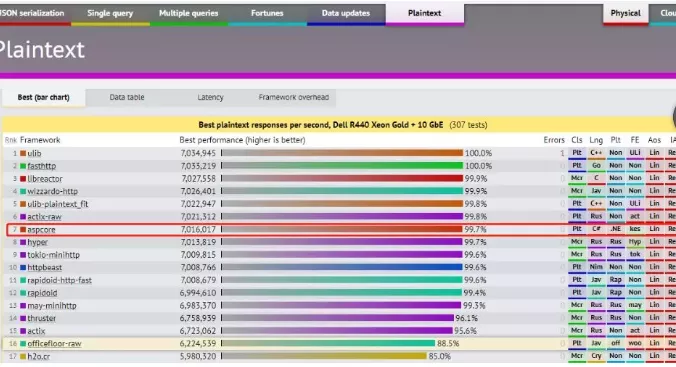Switch to the Physical hardware tab
676x367 pixels.
coord(625,13)
